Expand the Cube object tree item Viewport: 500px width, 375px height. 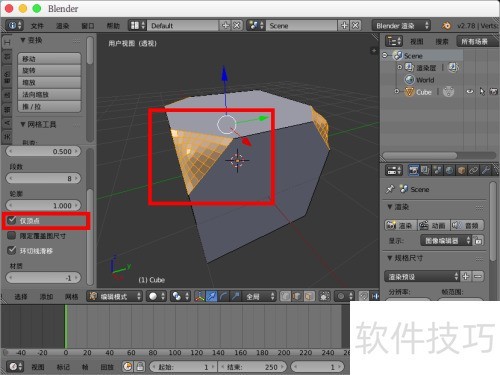click(x=397, y=91)
